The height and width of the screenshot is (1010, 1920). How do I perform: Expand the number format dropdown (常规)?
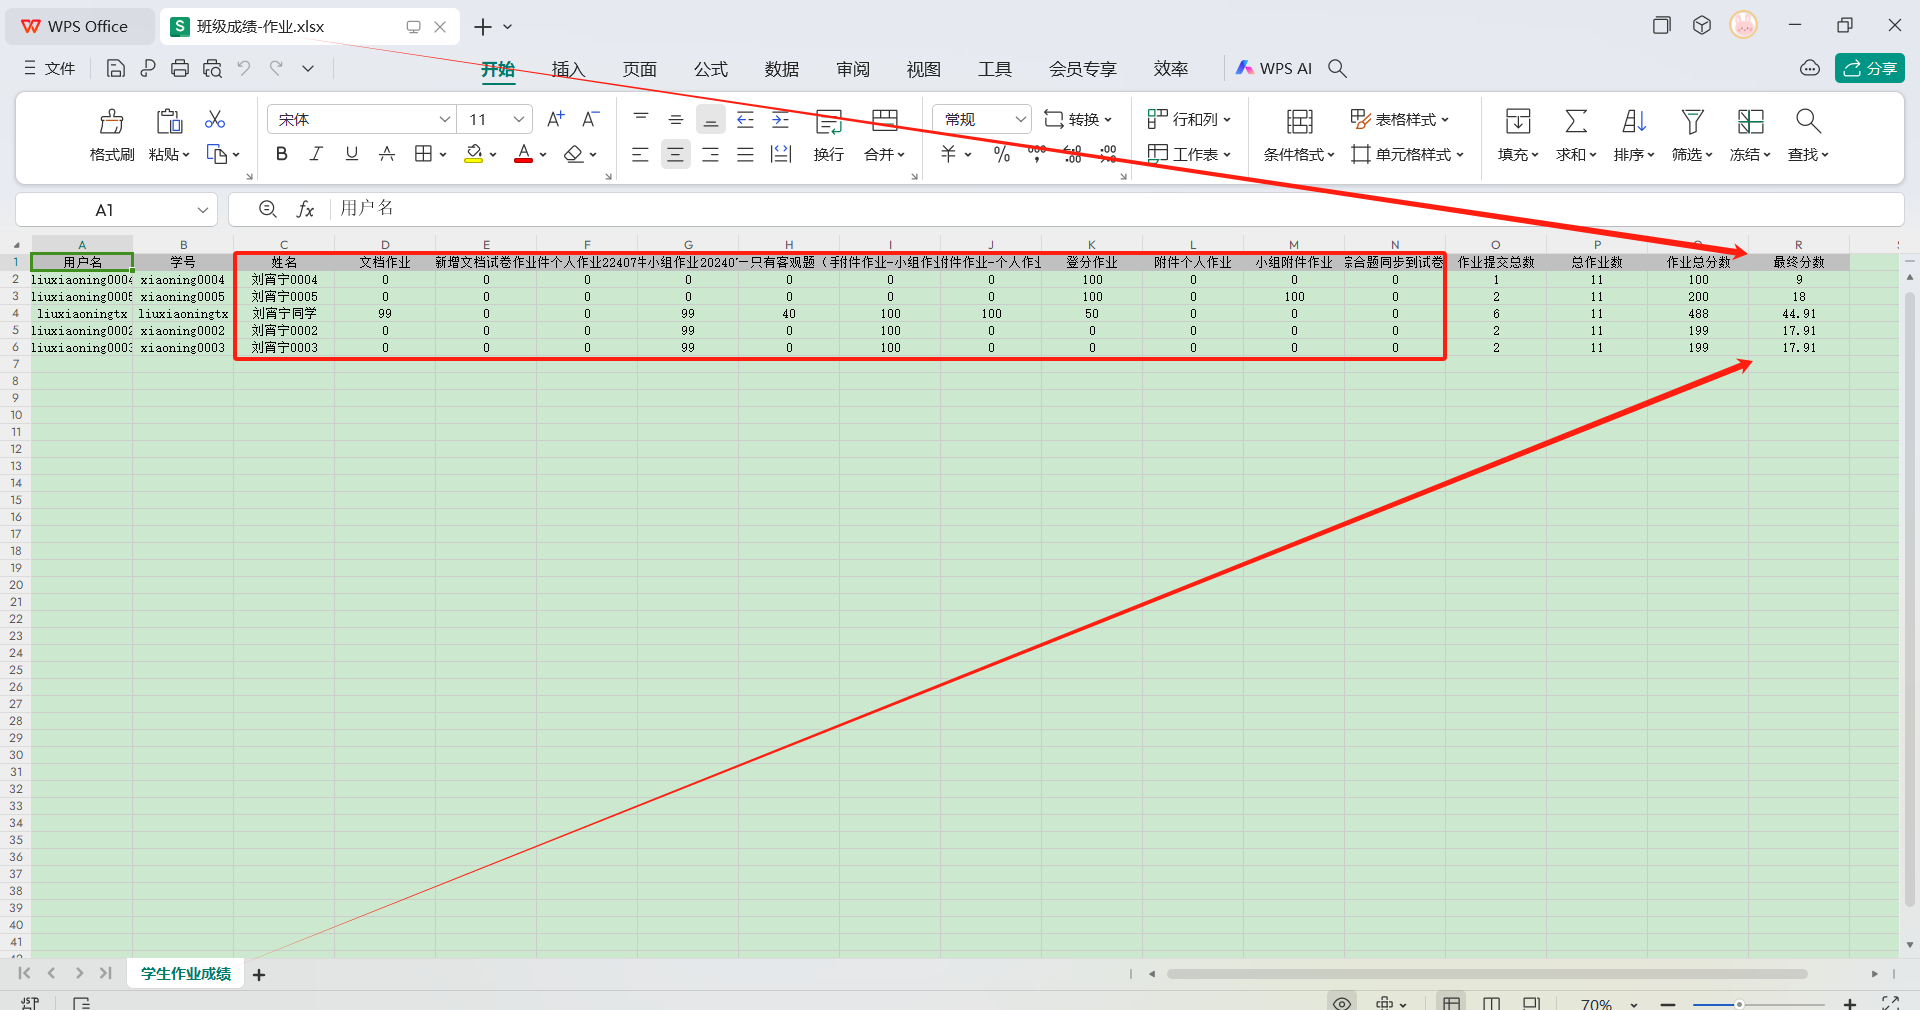[x=1020, y=119]
